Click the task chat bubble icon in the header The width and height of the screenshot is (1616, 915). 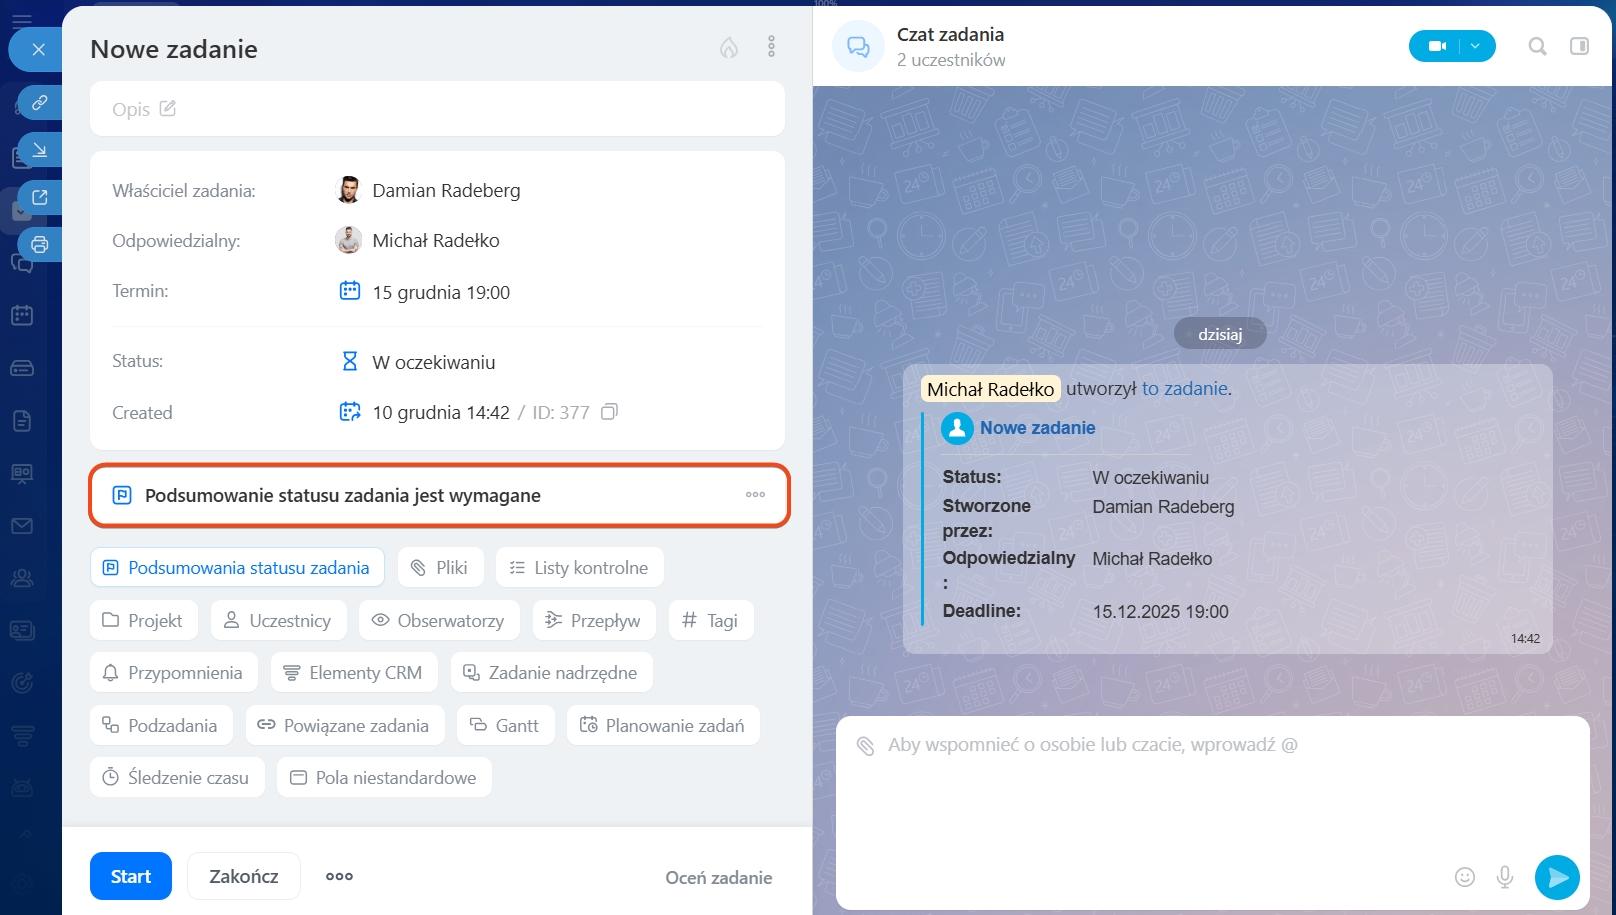pos(858,46)
